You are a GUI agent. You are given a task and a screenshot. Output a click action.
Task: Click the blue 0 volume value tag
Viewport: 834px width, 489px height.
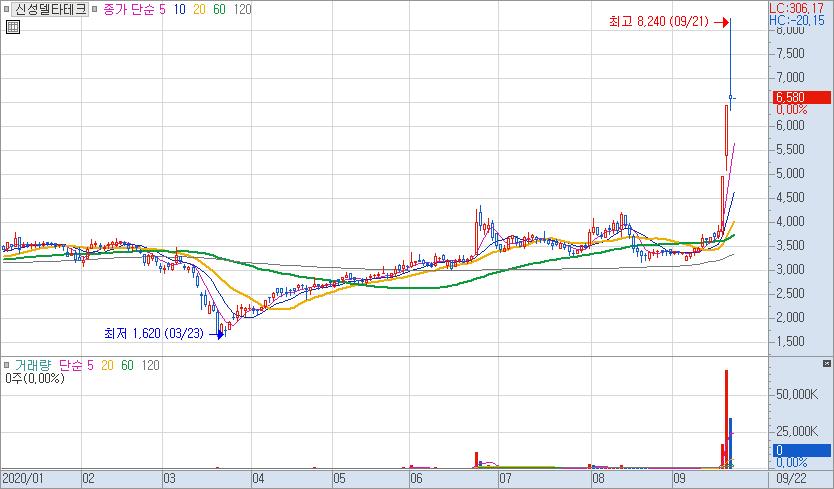[802, 450]
